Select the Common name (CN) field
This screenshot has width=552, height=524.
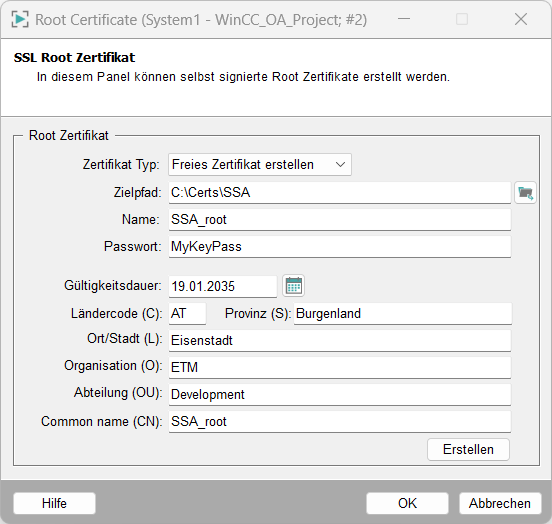tap(340, 422)
